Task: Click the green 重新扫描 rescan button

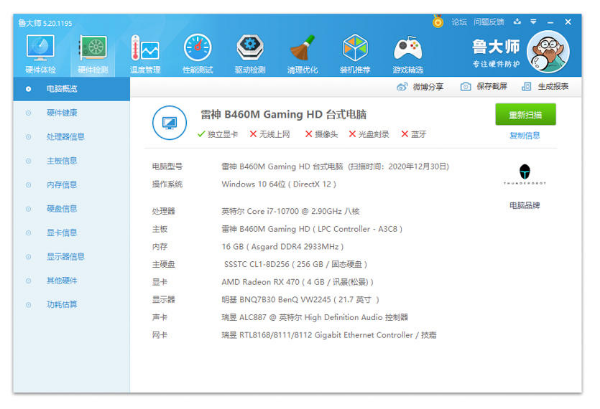Action: tap(525, 114)
